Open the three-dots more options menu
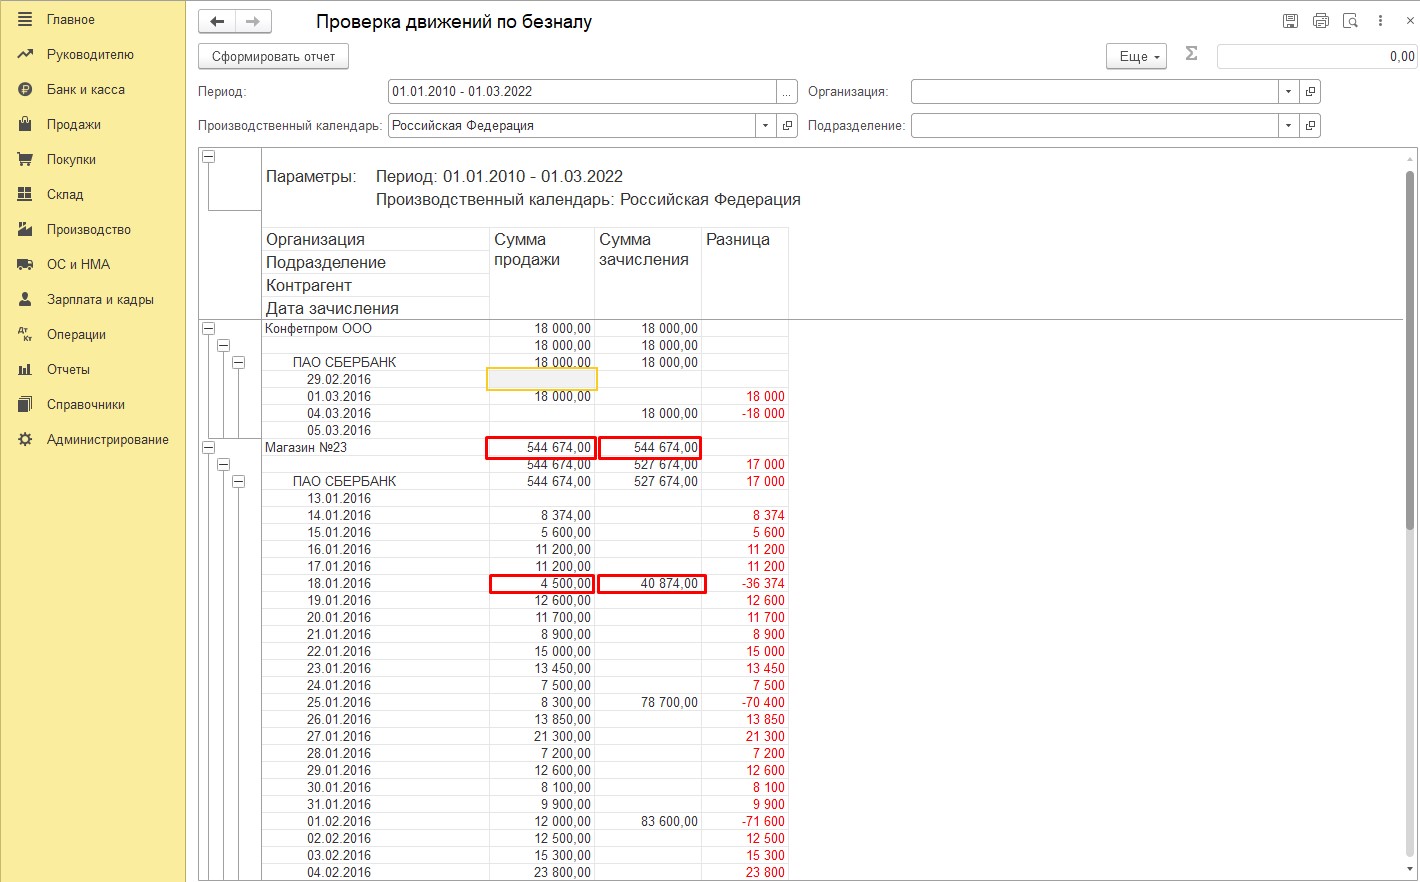1420x882 pixels. point(1380,21)
